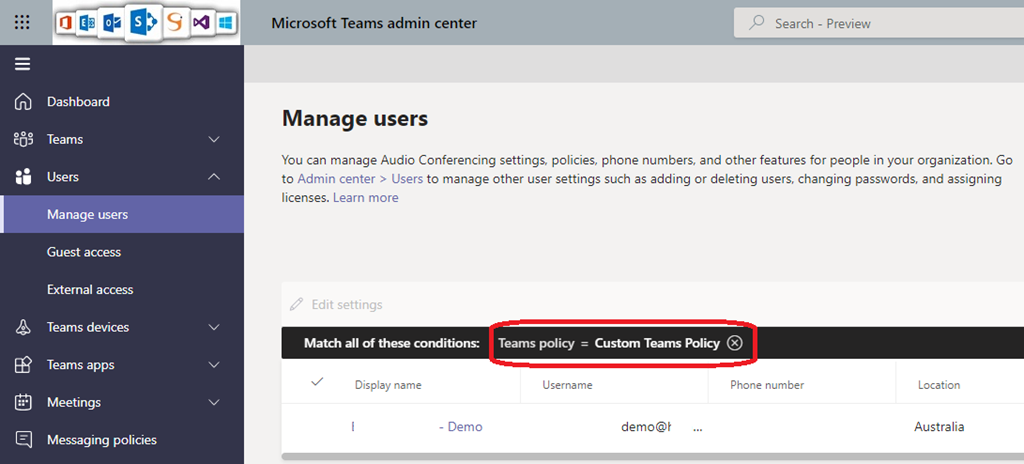Viewport: 1024px width, 464px height.
Task: Click the Edit settings button
Action: (336, 305)
